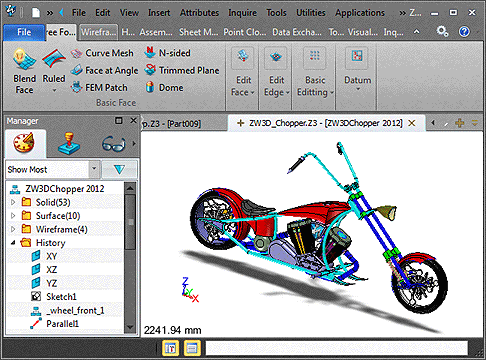Switch to the Sheet Metal ribbon tab
Viewport: 486px width, 360px height.
tap(198, 32)
